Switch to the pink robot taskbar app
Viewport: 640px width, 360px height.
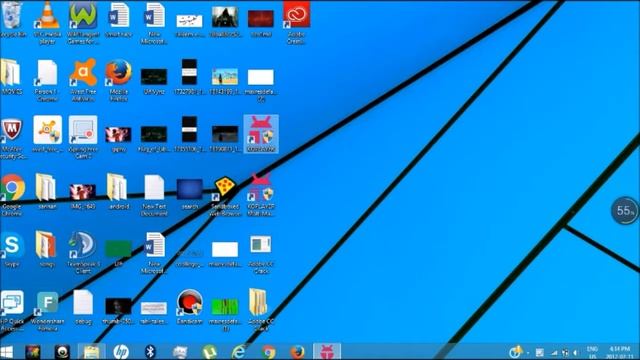327,352
